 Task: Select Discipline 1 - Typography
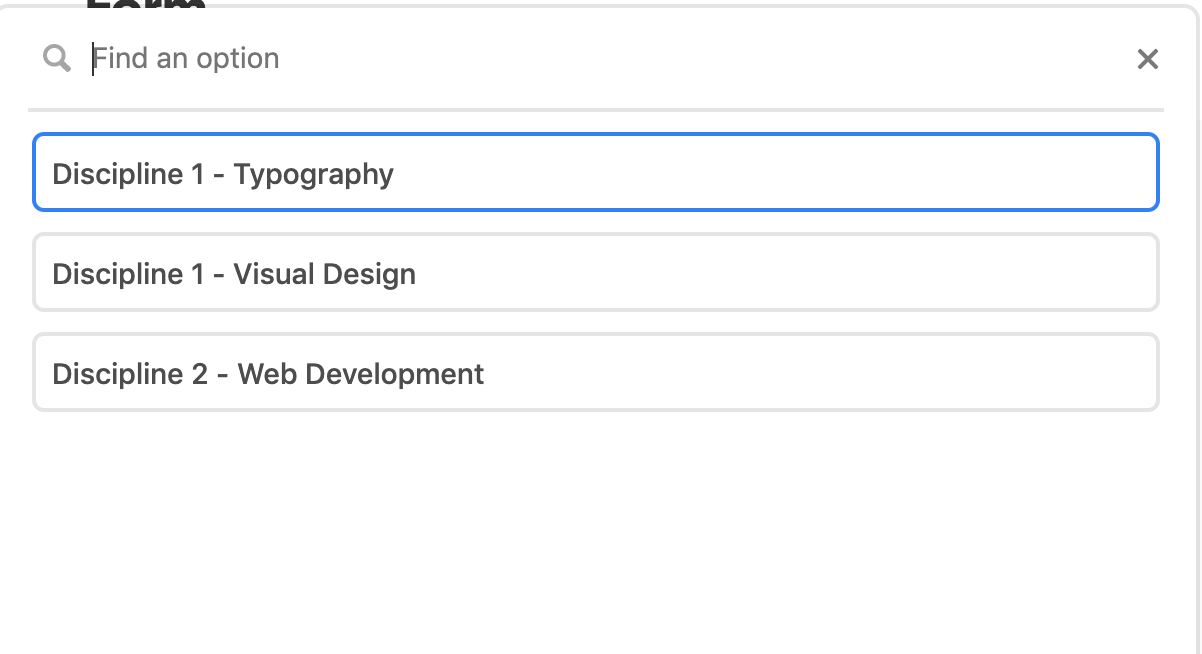click(x=596, y=172)
